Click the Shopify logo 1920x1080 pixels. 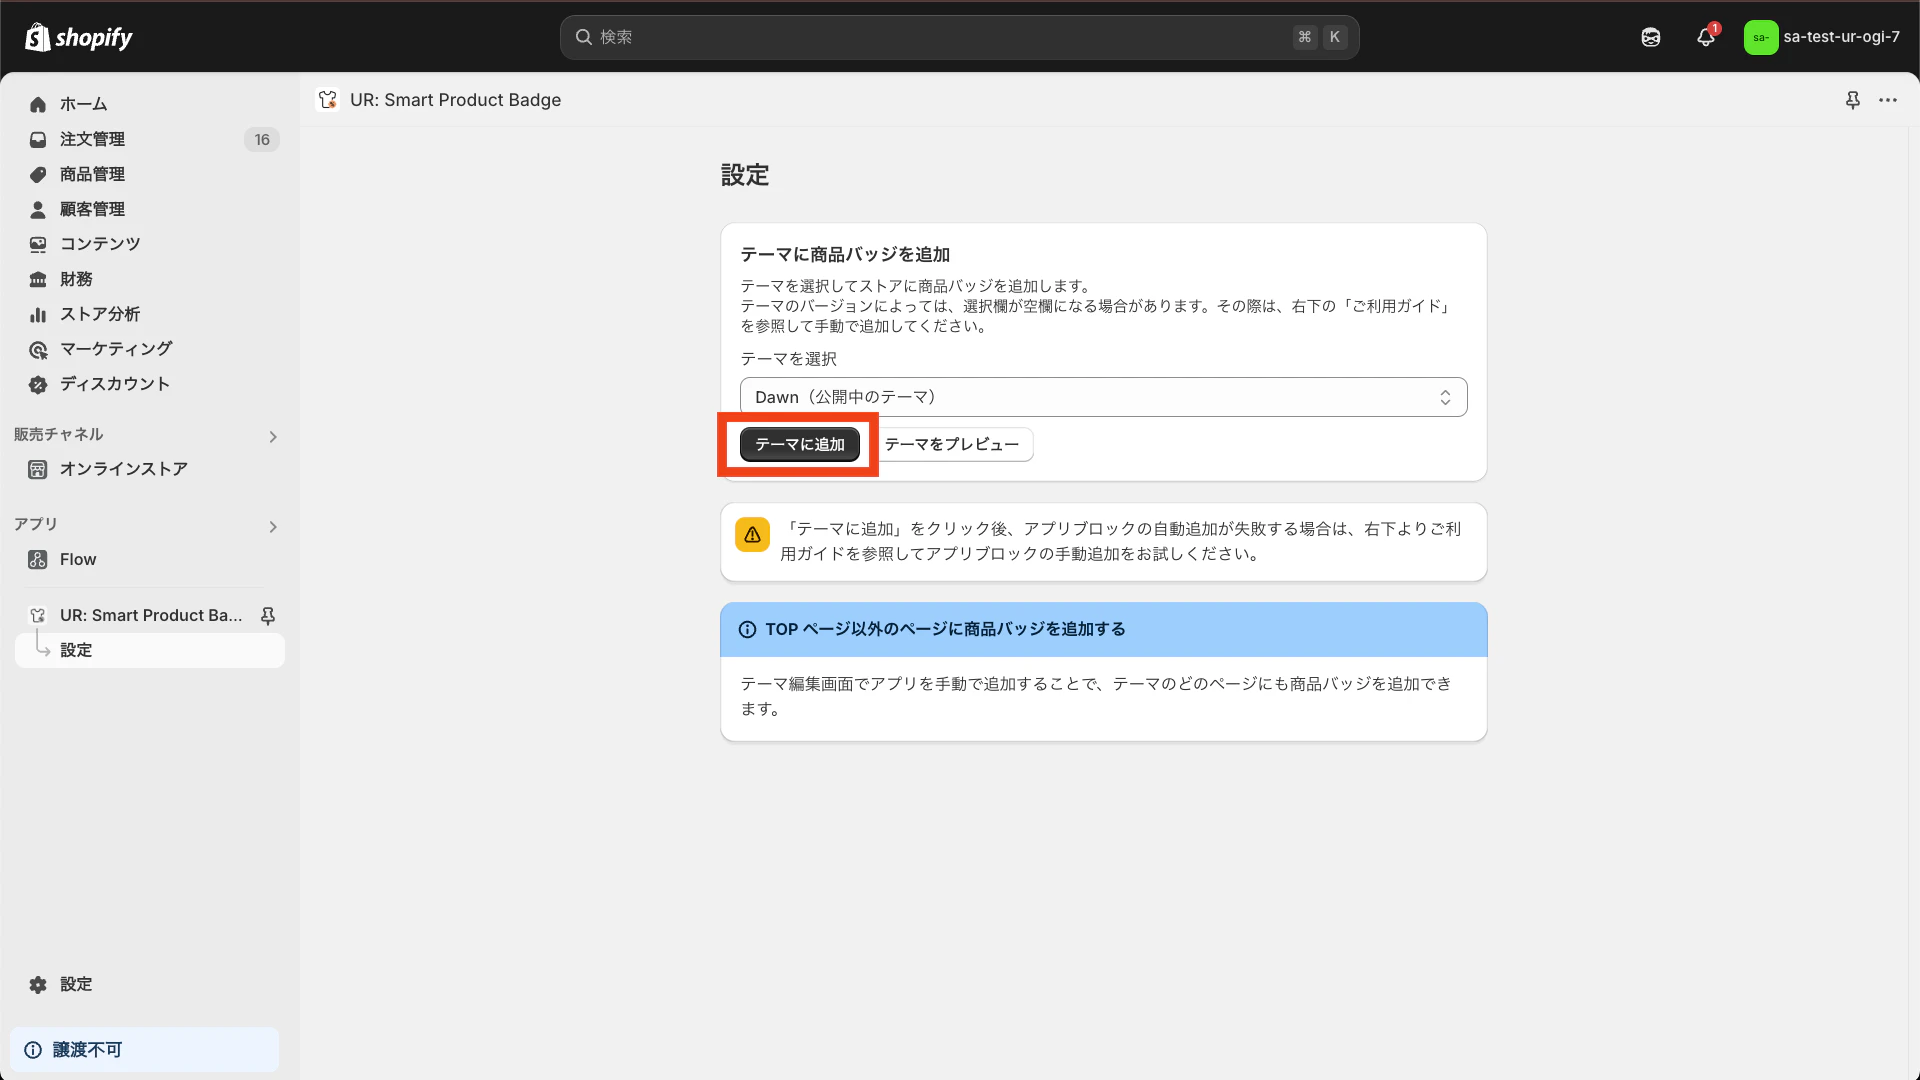pos(79,37)
